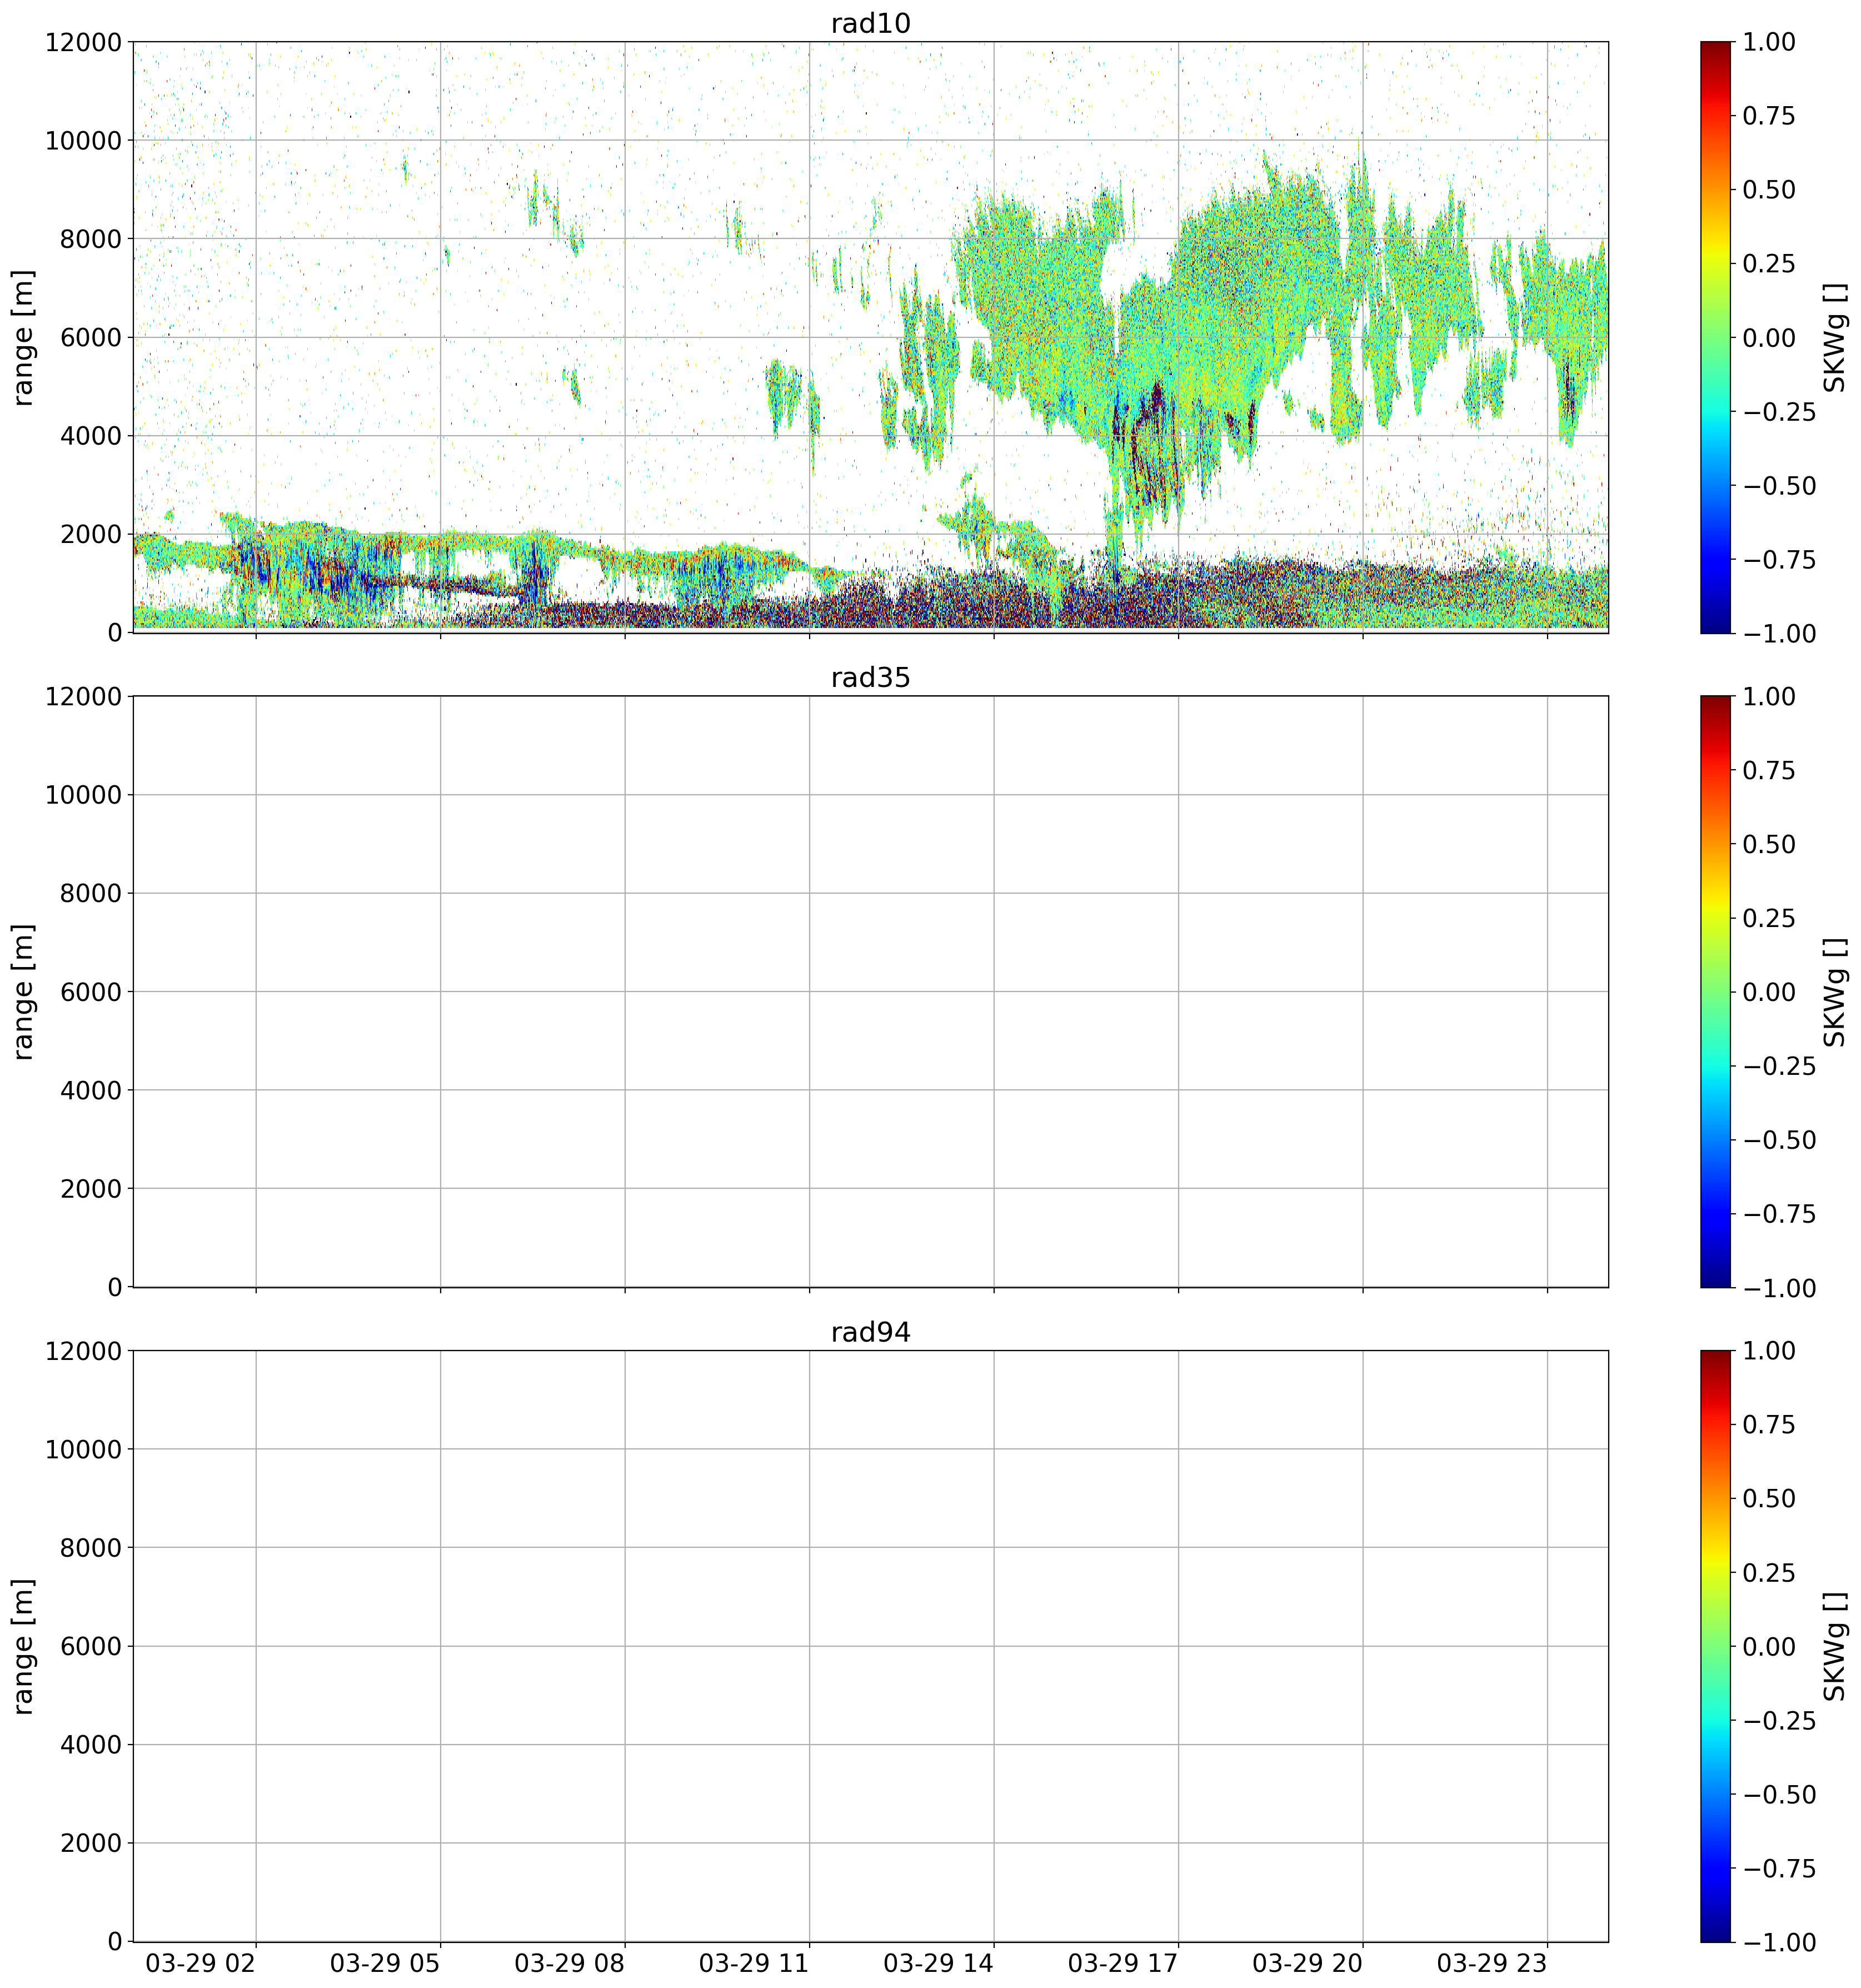
Task: Click the rad10 colorbar 'SKWg []' label
Action: coord(1834,337)
